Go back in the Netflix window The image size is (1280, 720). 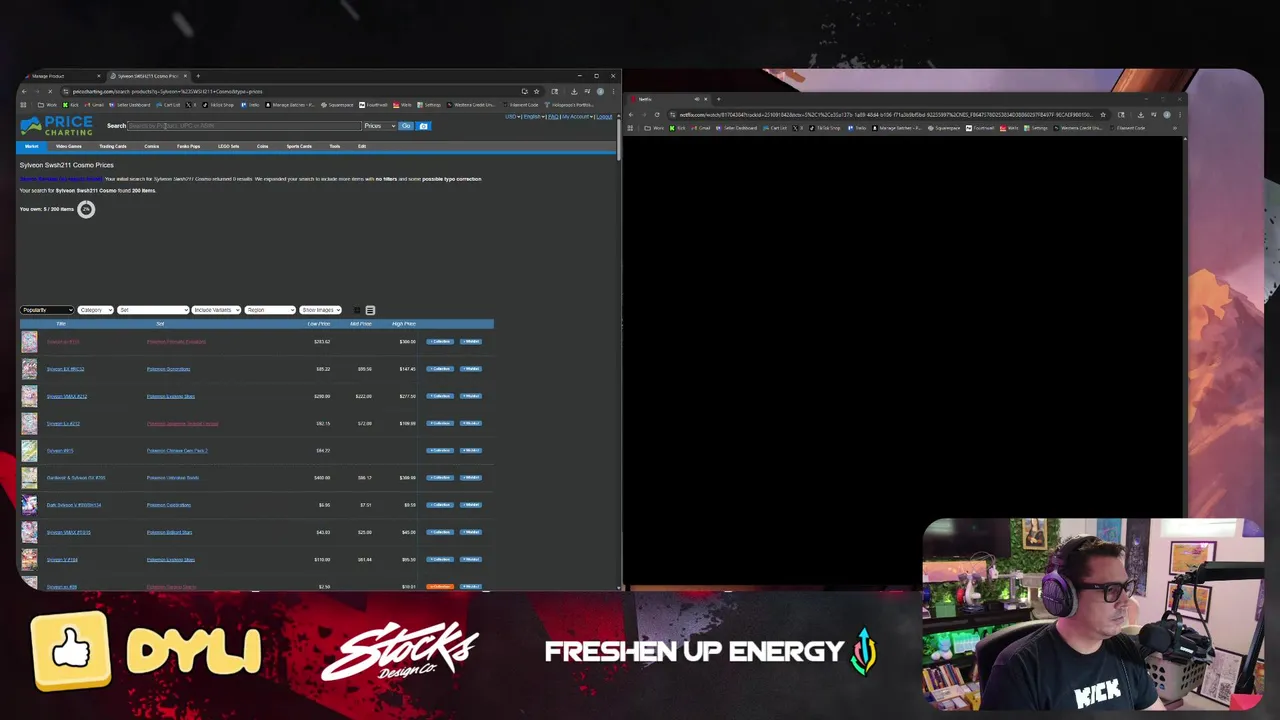point(631,115)
